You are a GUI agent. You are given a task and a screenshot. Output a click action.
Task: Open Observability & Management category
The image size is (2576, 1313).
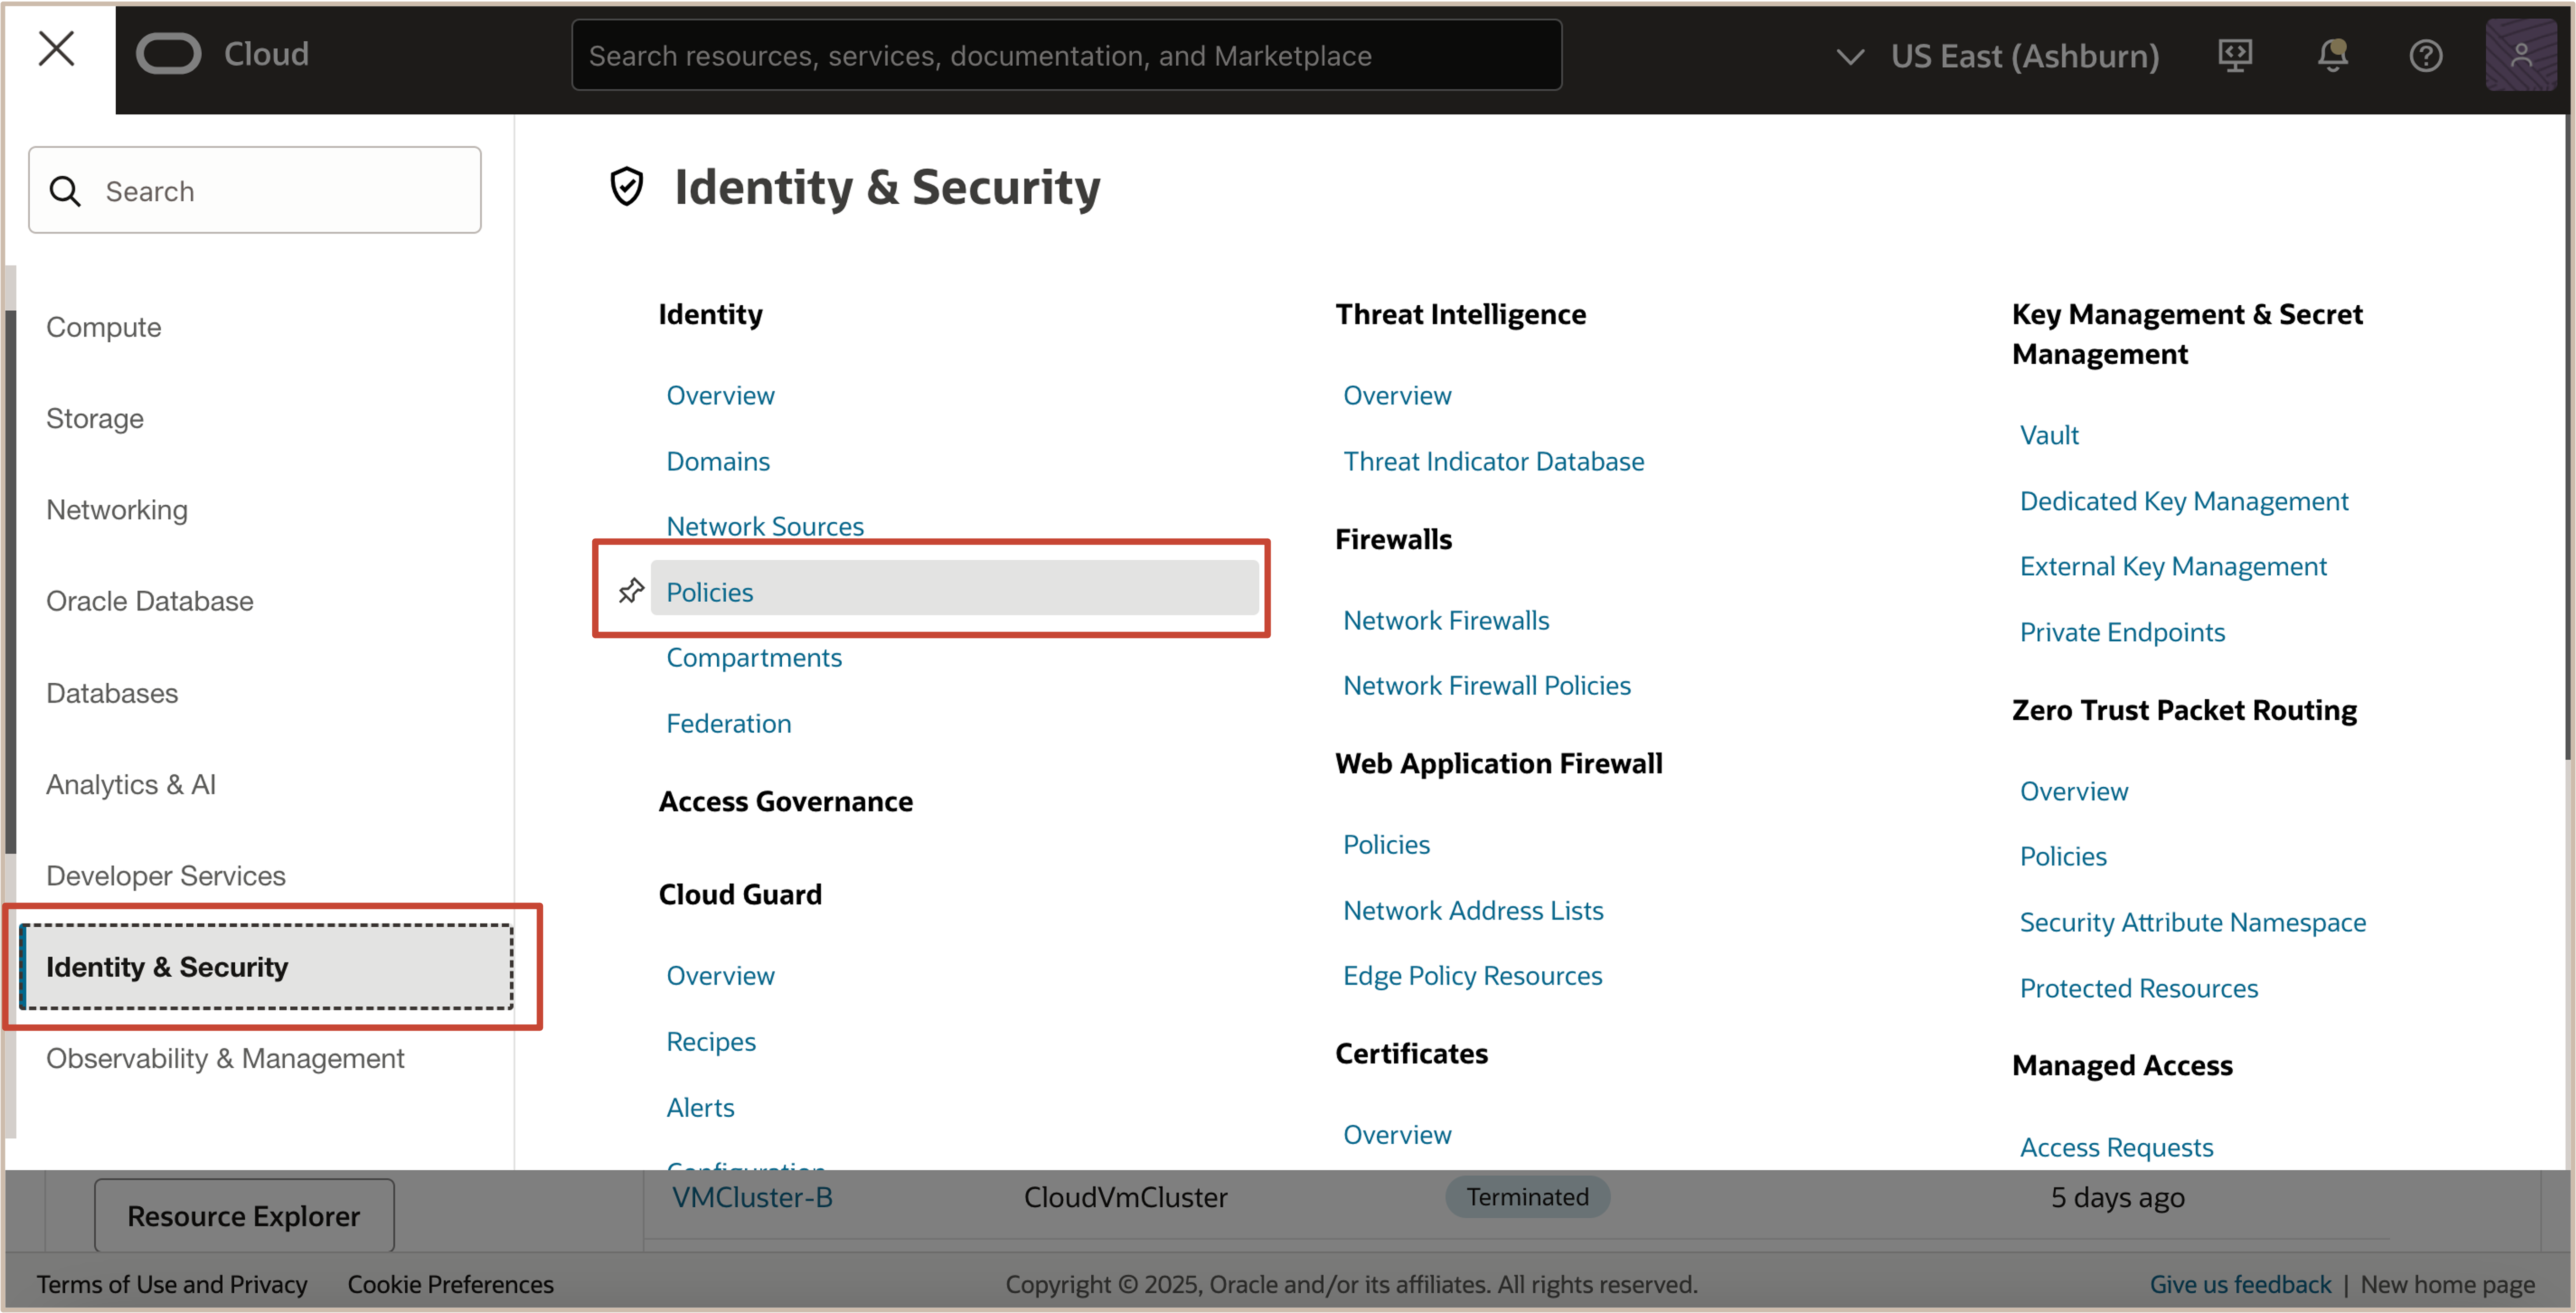click(225, 1058)
